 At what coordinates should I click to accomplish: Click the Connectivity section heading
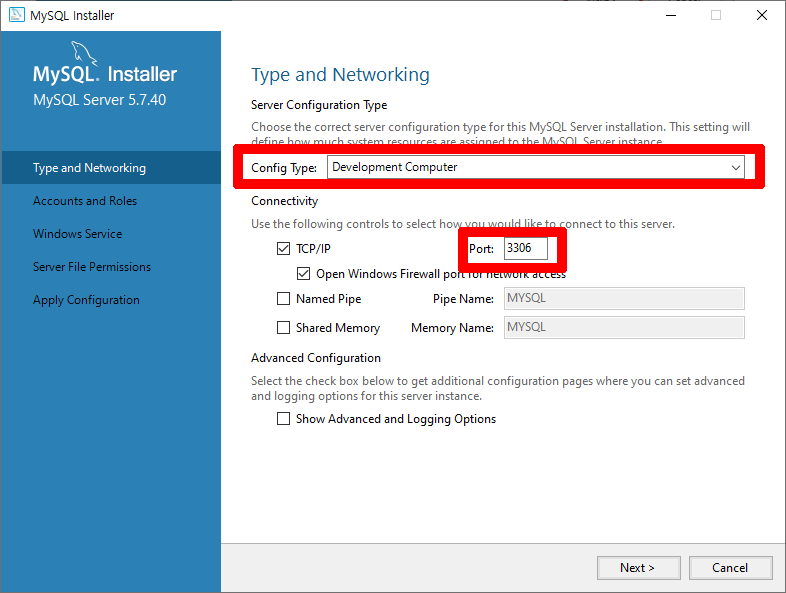(x=284, y=201)
